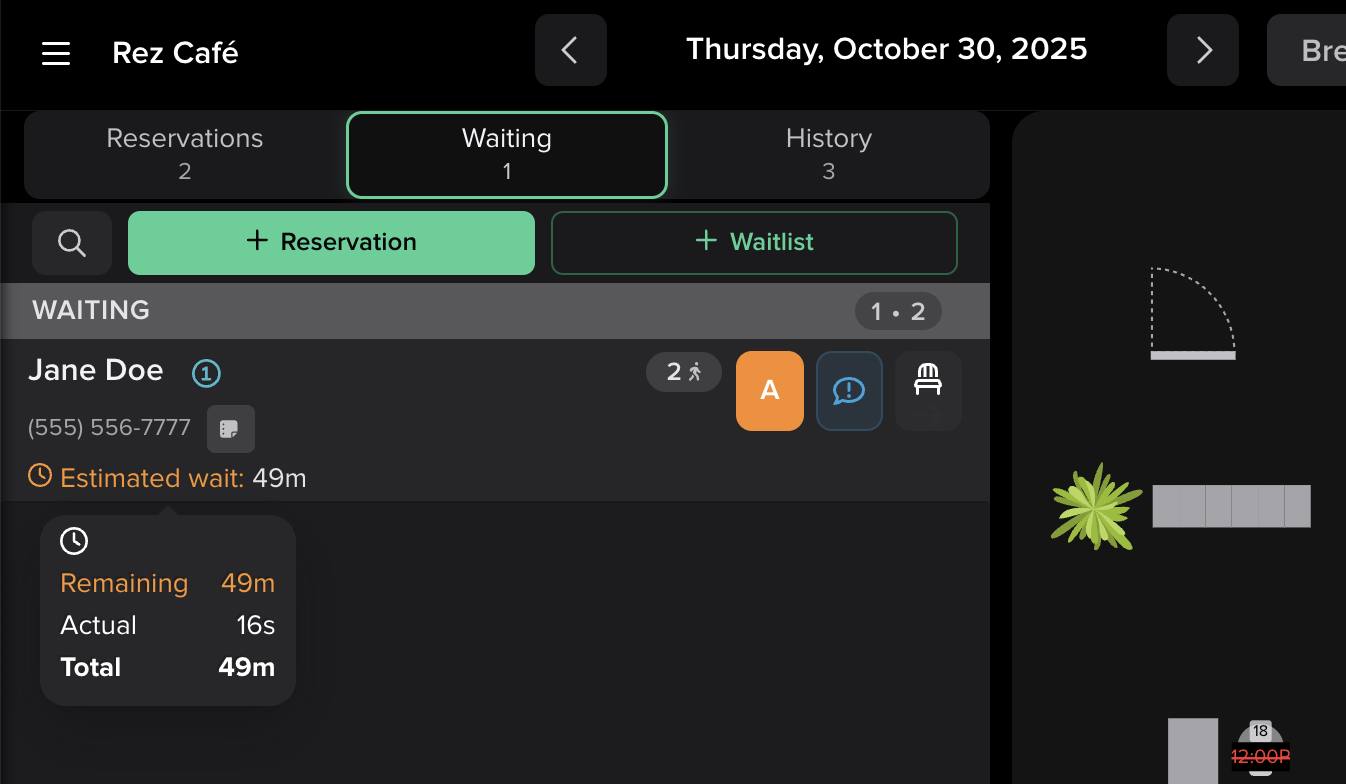Add a guest to the Waitlist

click(x=754, y=242)
